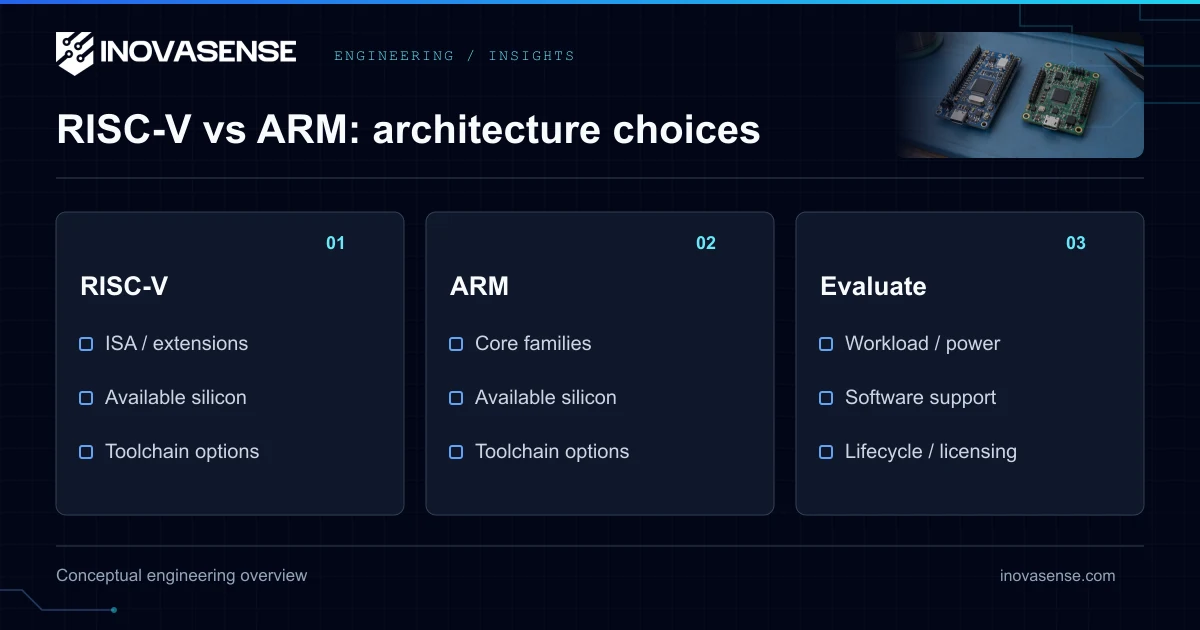The width and height of the screenshot is (1200, 630).
Task: Click the Inovasense shield logo icon
Action: click(75, 53)
